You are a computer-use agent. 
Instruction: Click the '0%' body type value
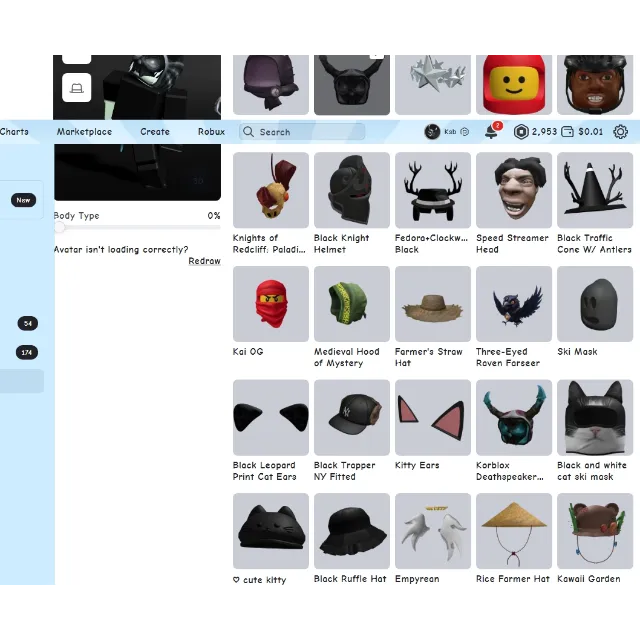click(x=214, y=216)
